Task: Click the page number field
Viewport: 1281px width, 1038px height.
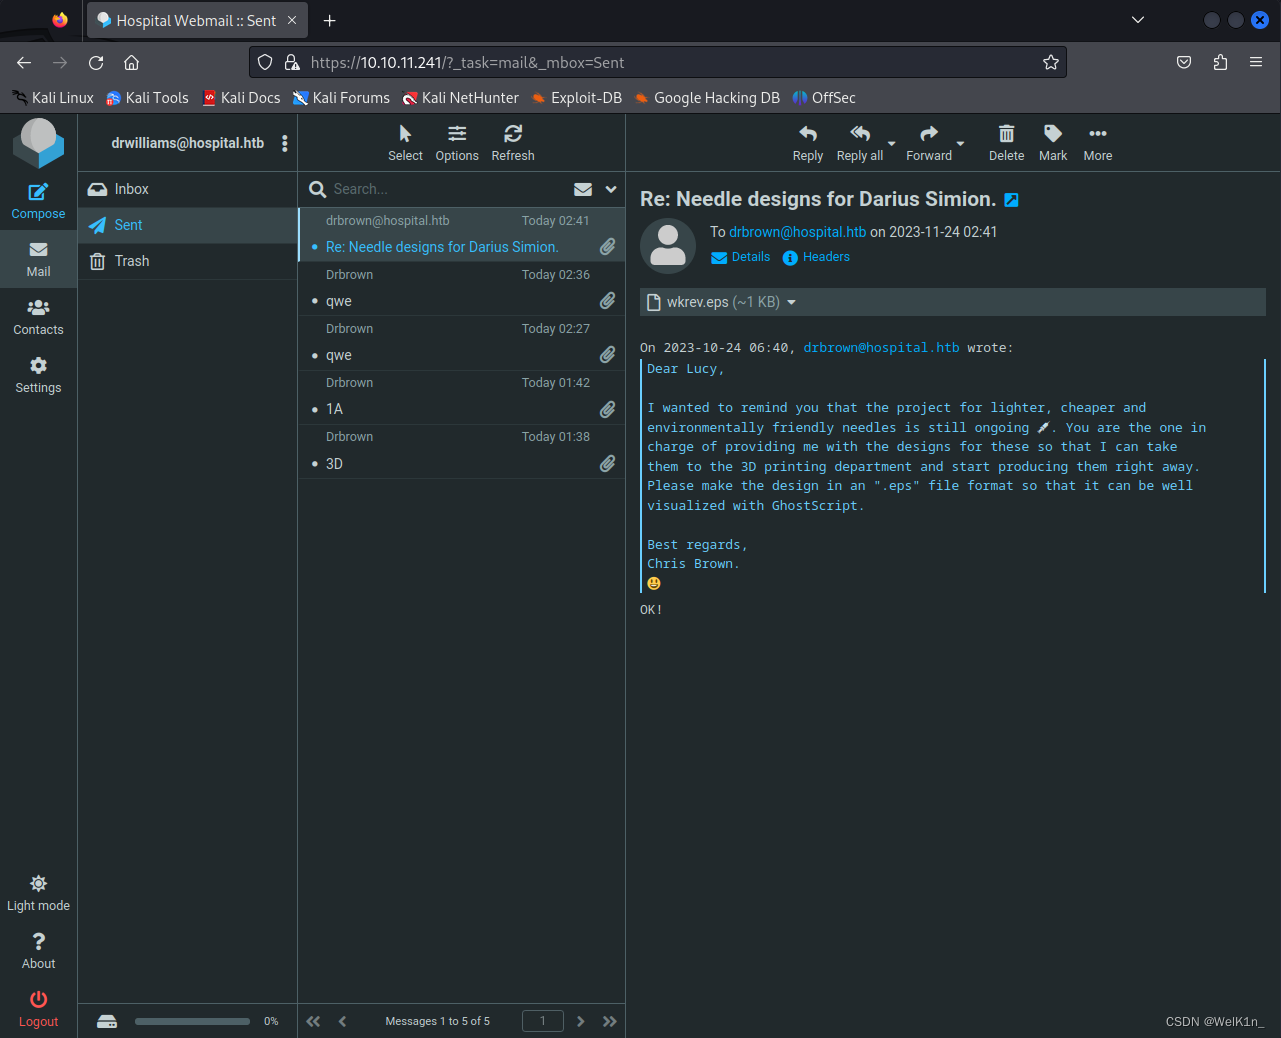Action: (x=543, y=1021)
